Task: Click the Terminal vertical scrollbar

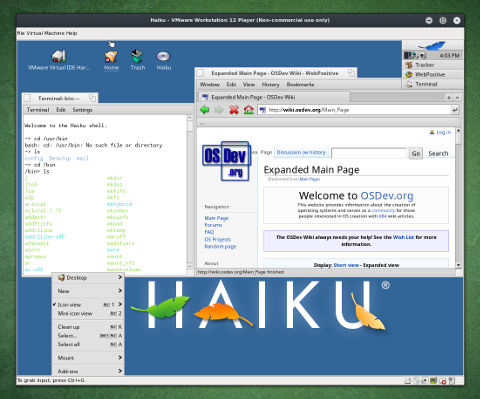Action: coord(190,192)
